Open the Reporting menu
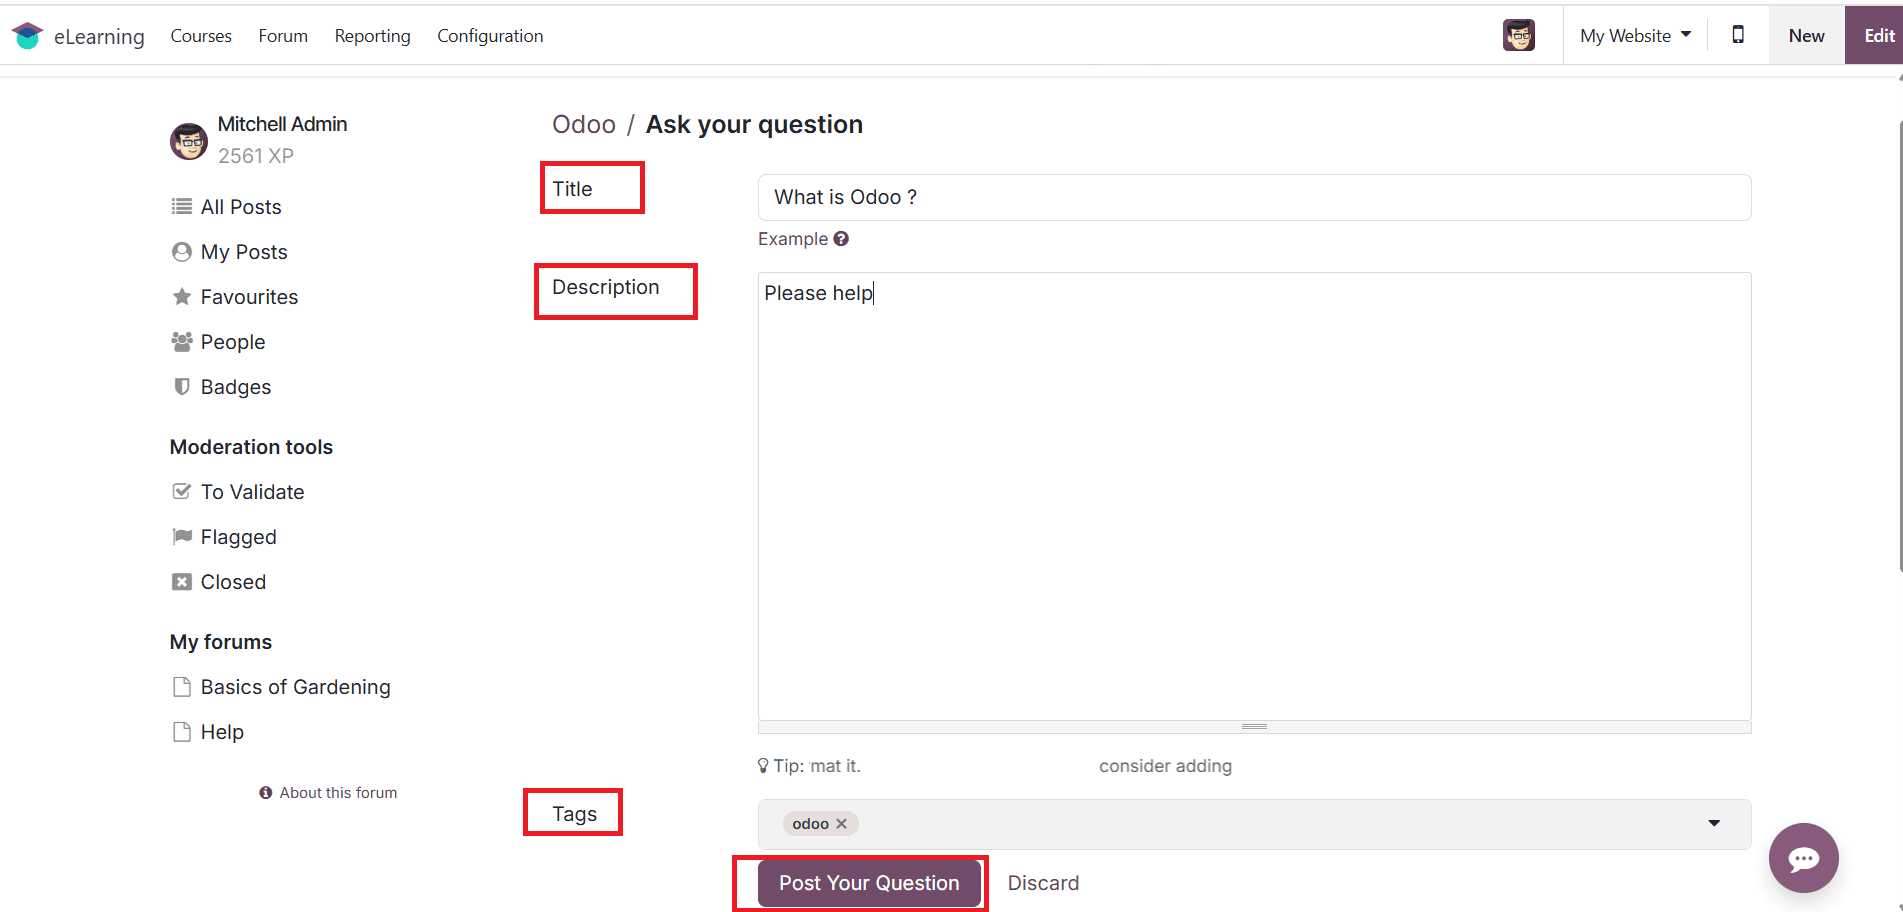The width and height of the screenshot is (1903, 912). click(372, 36)
